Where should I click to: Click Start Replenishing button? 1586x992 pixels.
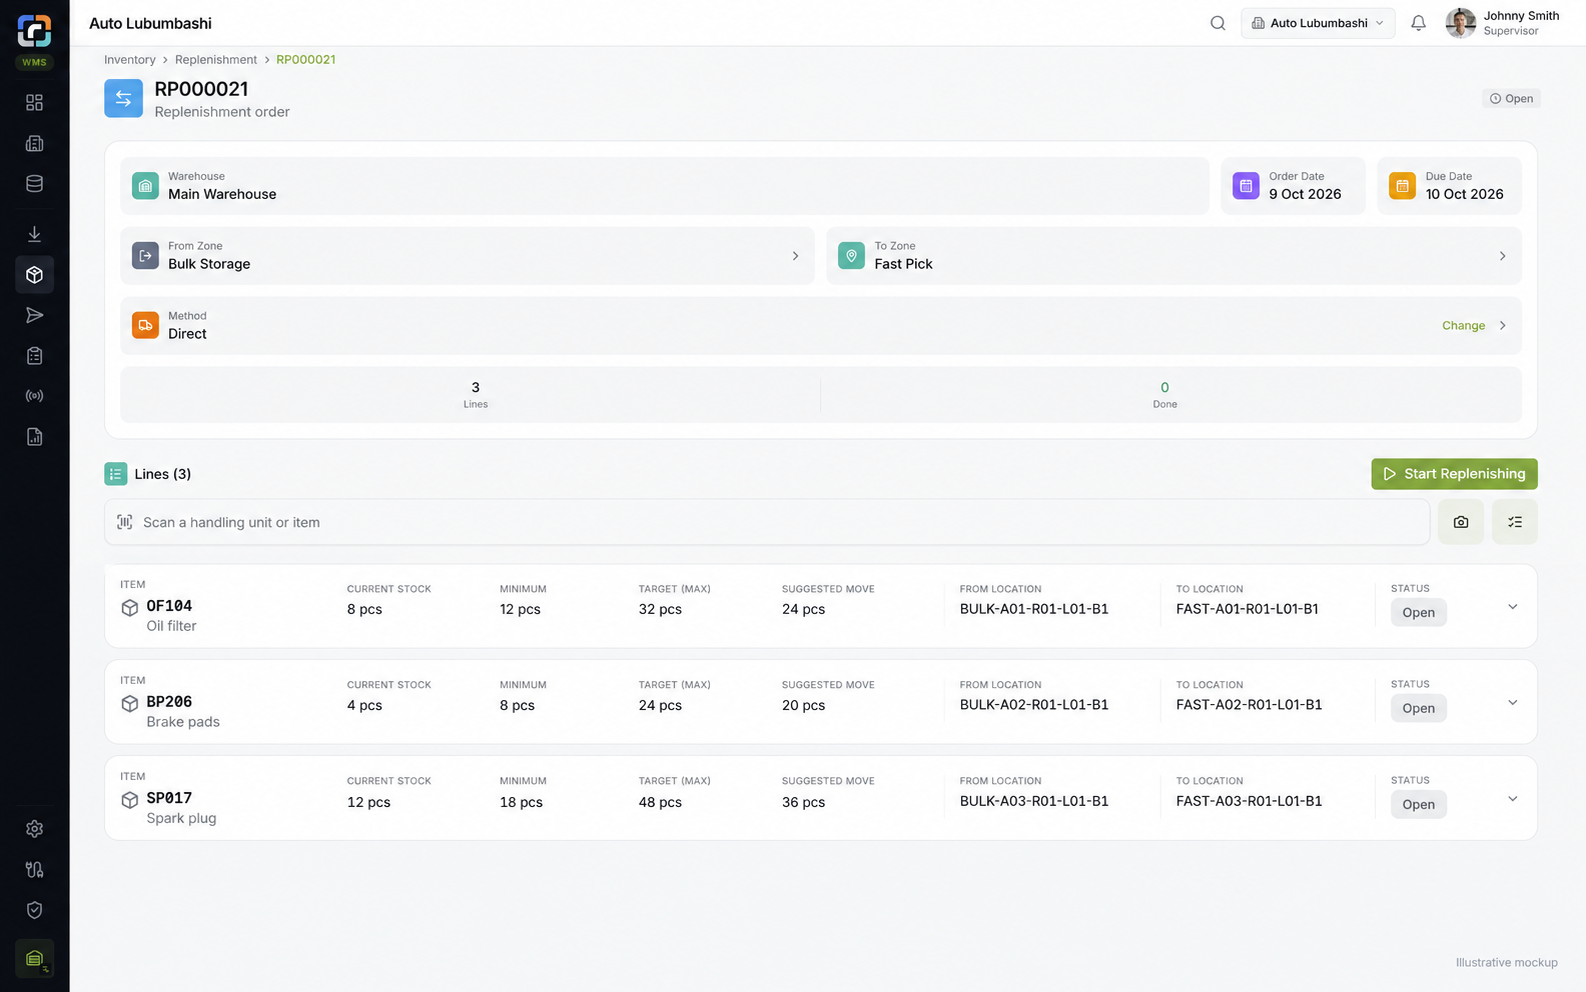pos(1454,474)
